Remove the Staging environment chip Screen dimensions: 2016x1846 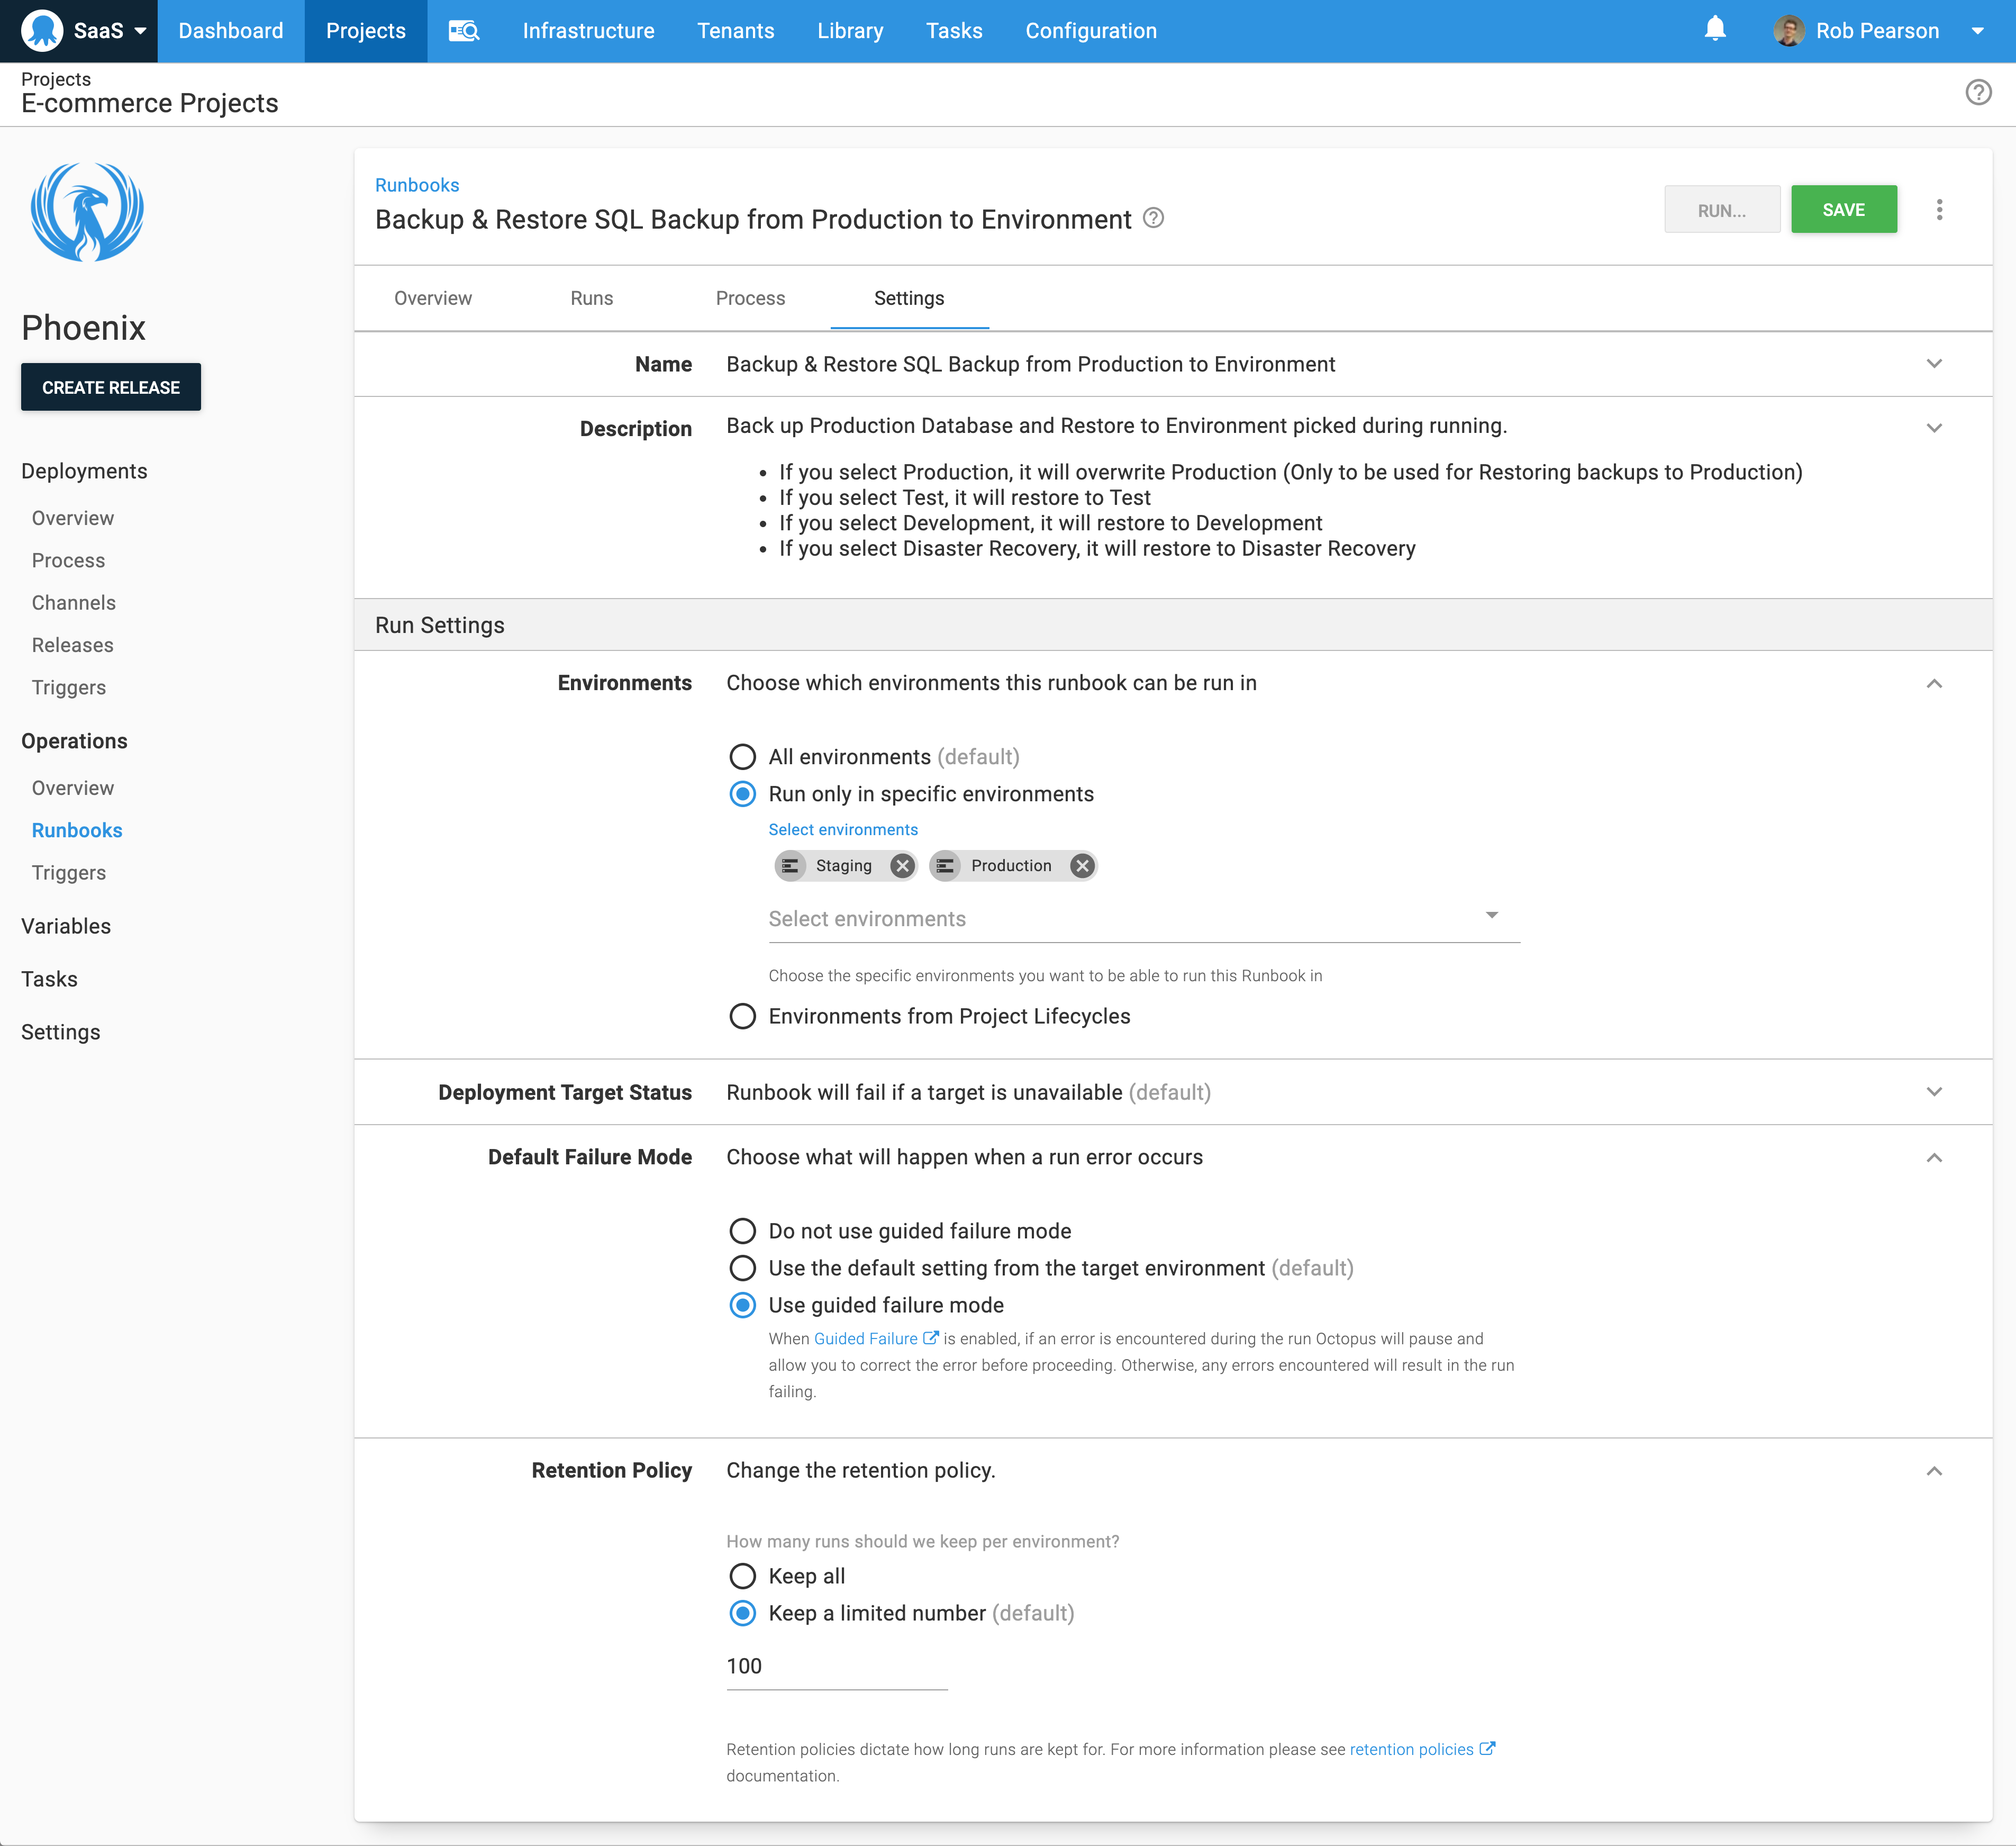point(901,866)
